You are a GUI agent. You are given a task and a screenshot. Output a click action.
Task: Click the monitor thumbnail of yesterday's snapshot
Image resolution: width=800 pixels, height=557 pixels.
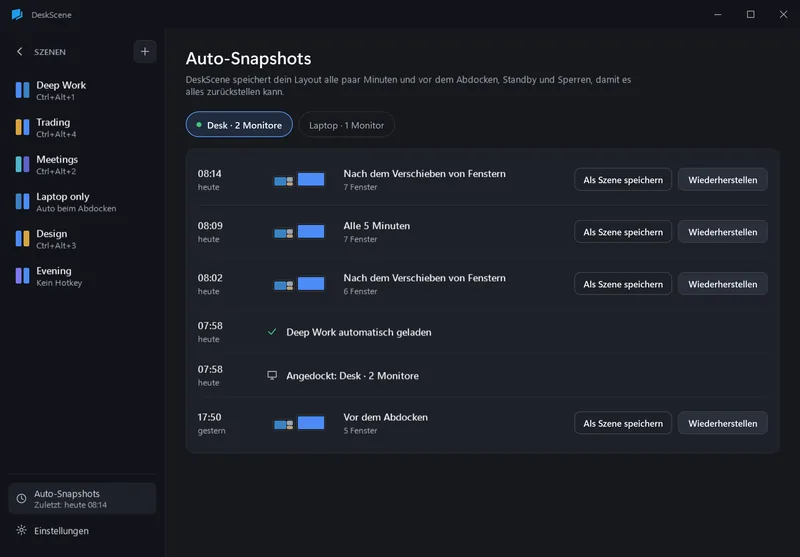pyautogui.click(x=299, y=423)
